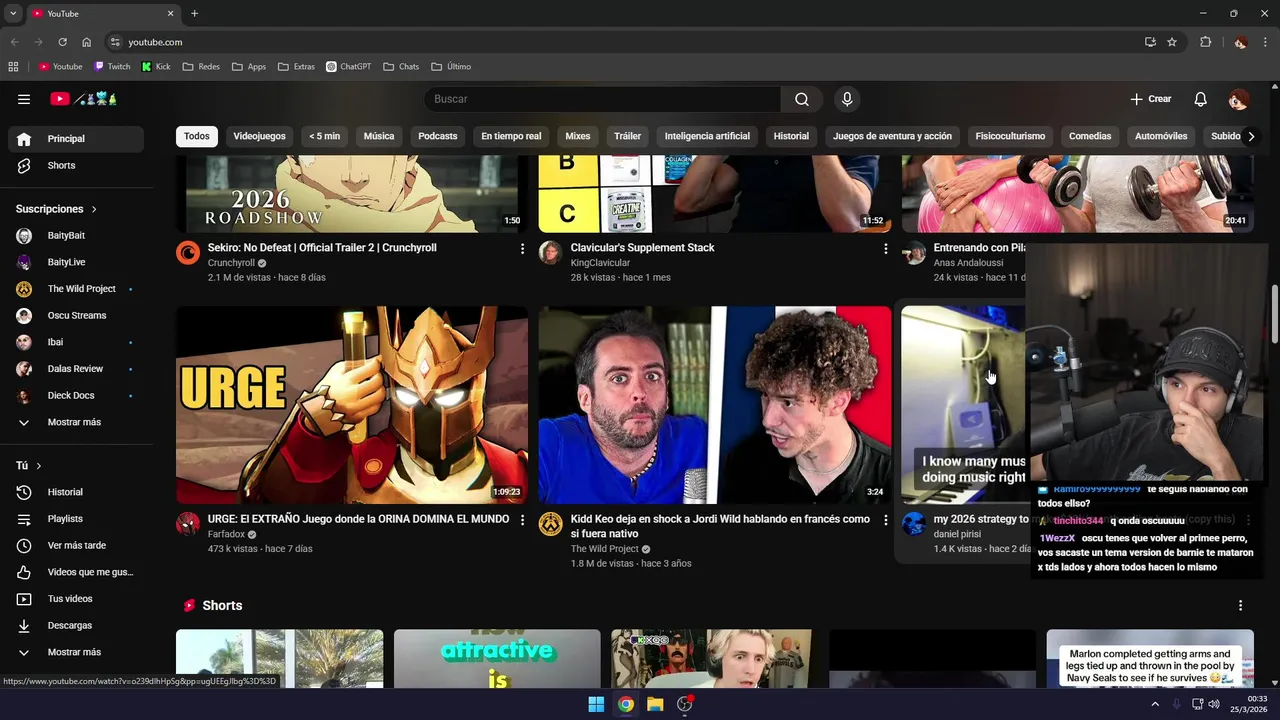Open The Wild Project channel avatar under video
1280x720 pixels.
coord(551,524)
